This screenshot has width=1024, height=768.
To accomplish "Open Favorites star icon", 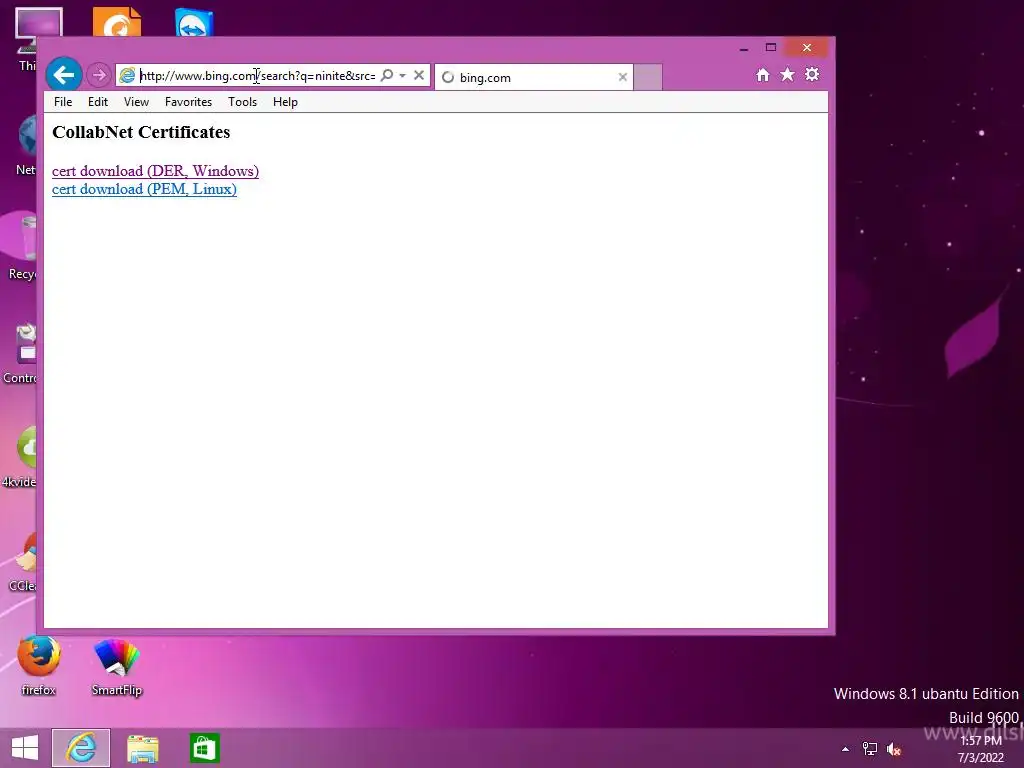I will coord(788,75).
